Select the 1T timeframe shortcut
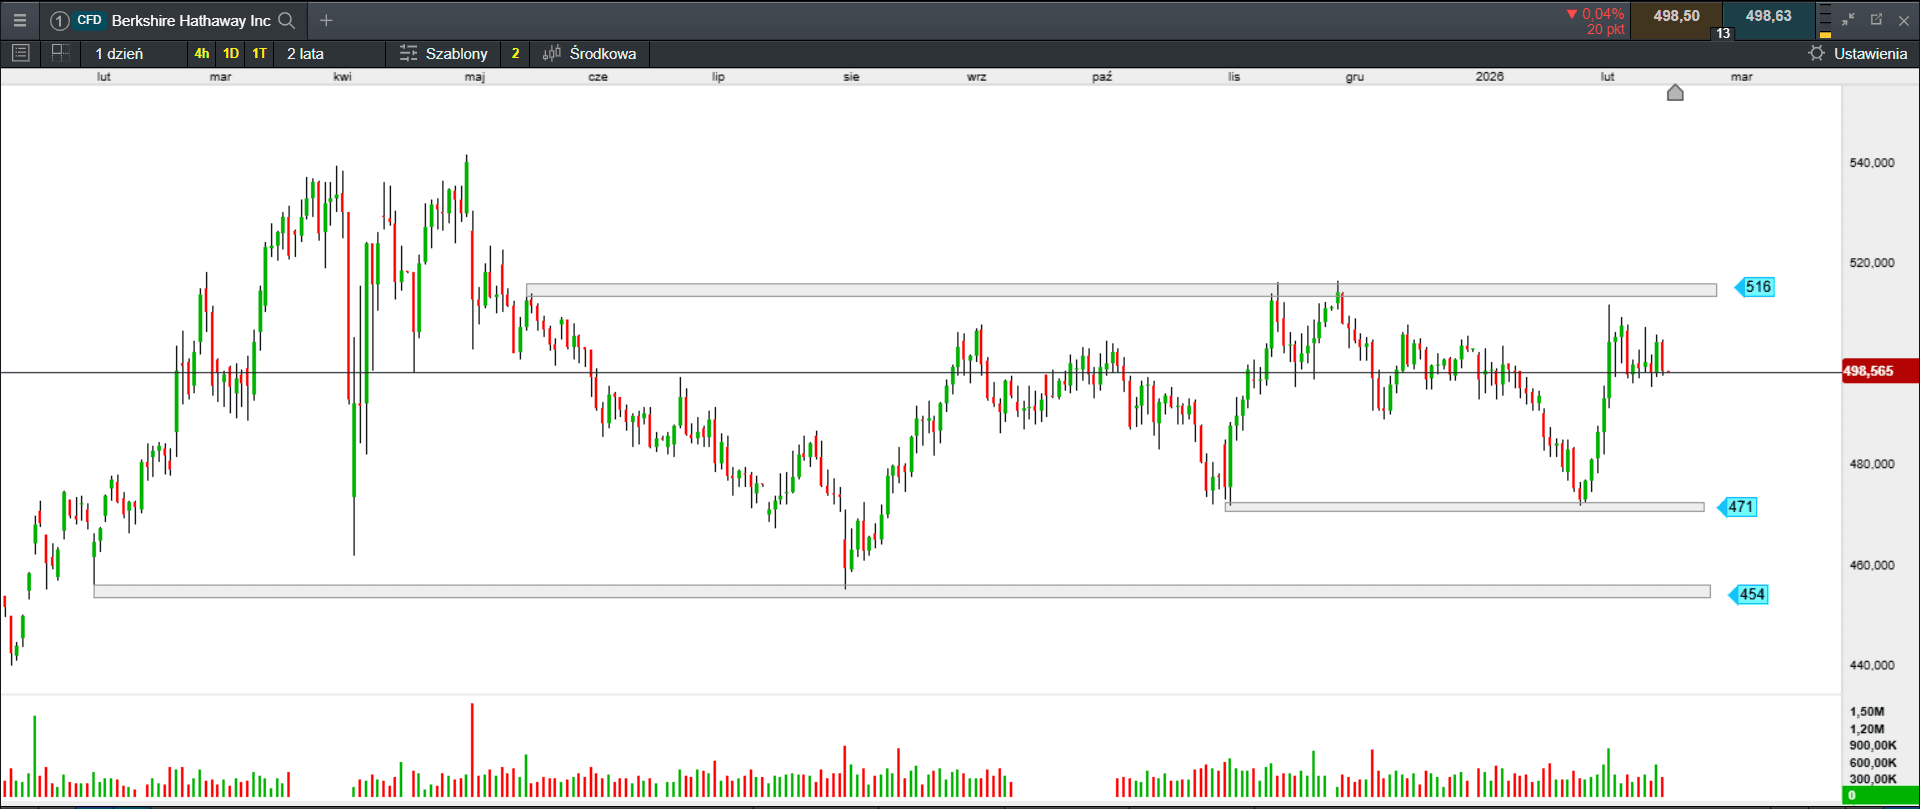This screenshot has width=1920, height=809. pos(260,53)
